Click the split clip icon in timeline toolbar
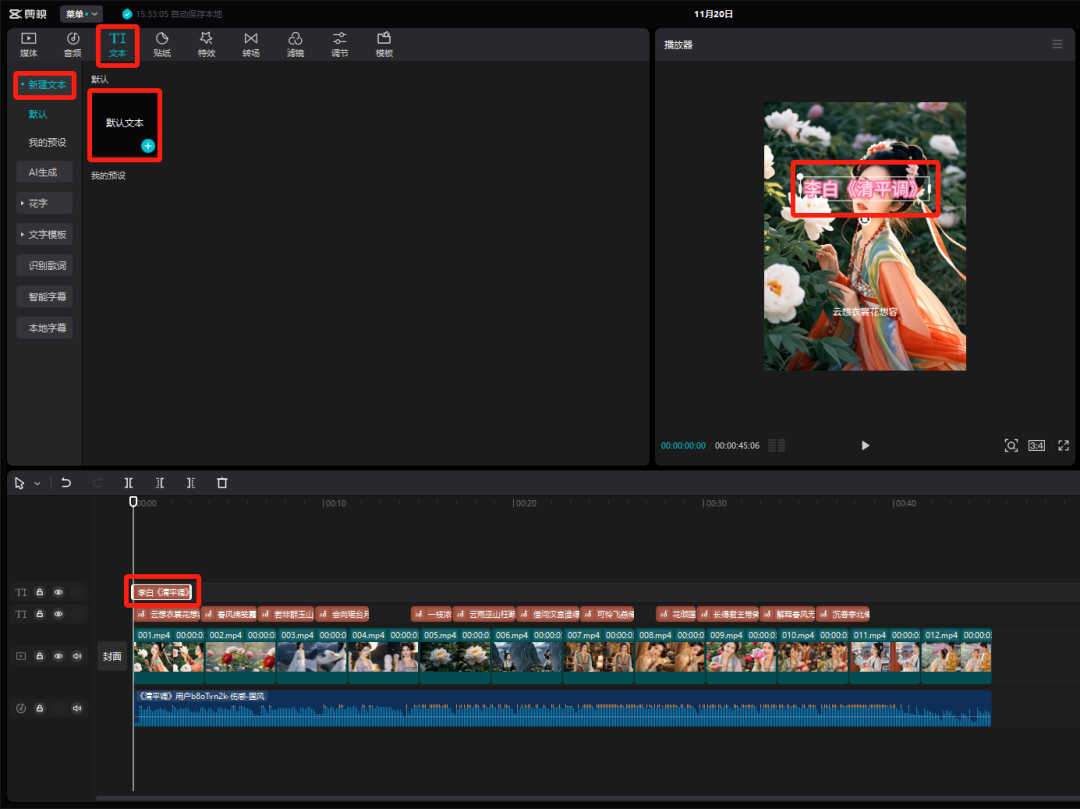This screenshot has width=1080, height=809. tap(129, 483)
